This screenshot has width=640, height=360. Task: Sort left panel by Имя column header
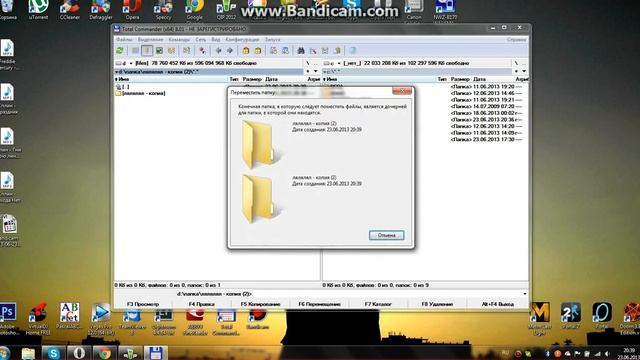coord(171,79)
